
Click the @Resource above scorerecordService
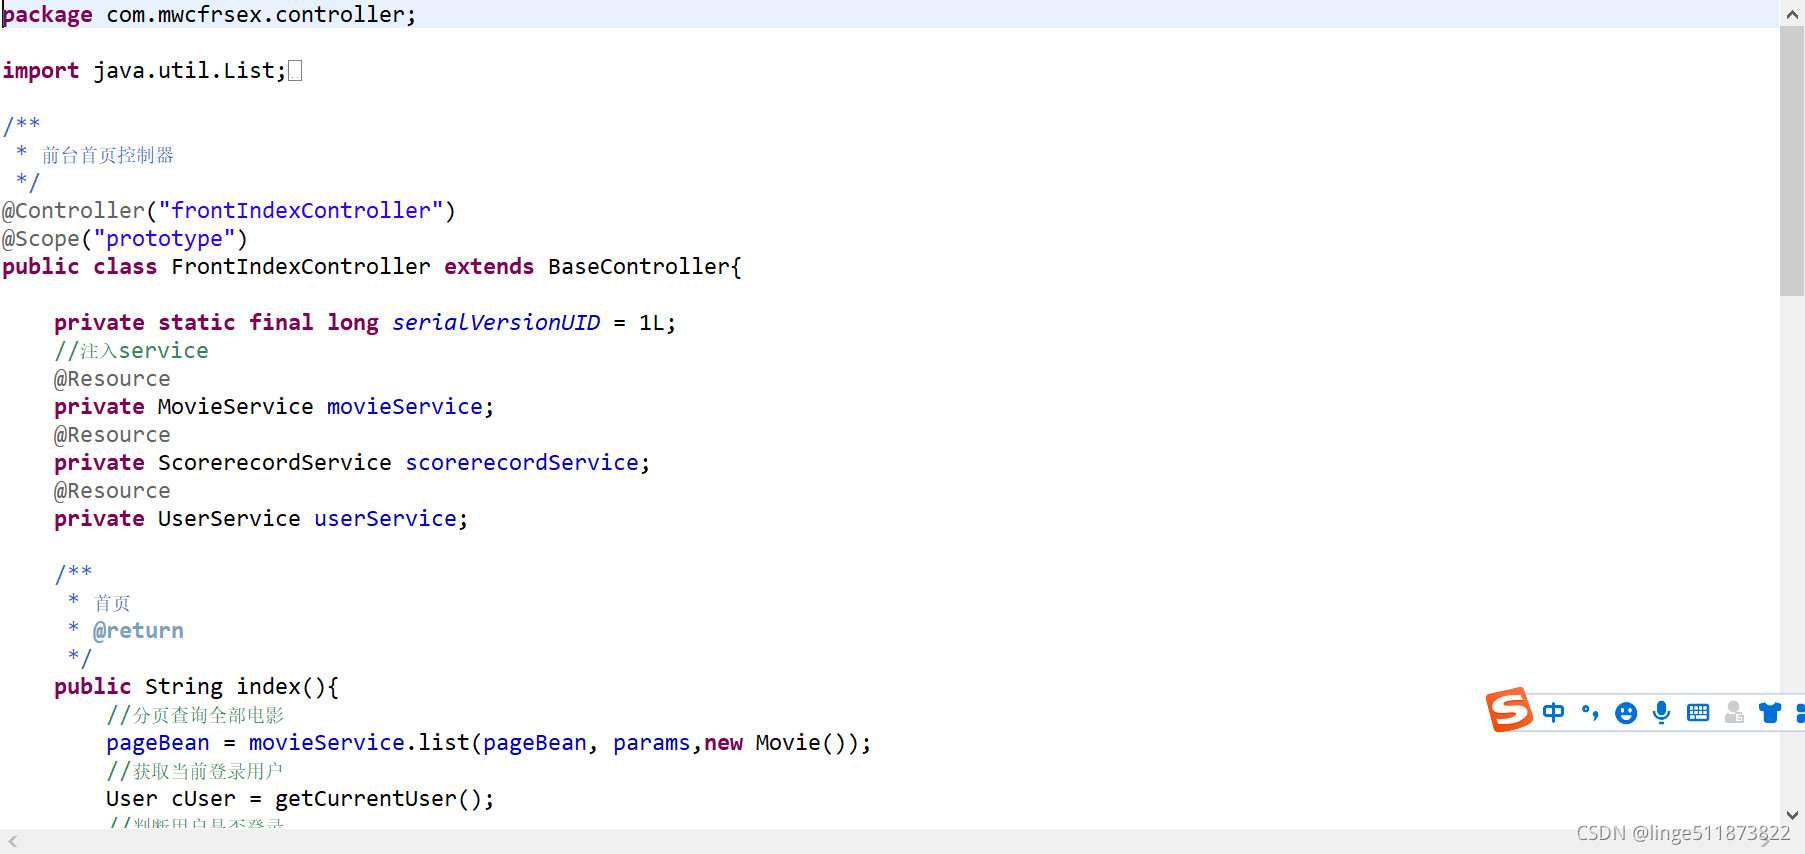click(112, 435)
